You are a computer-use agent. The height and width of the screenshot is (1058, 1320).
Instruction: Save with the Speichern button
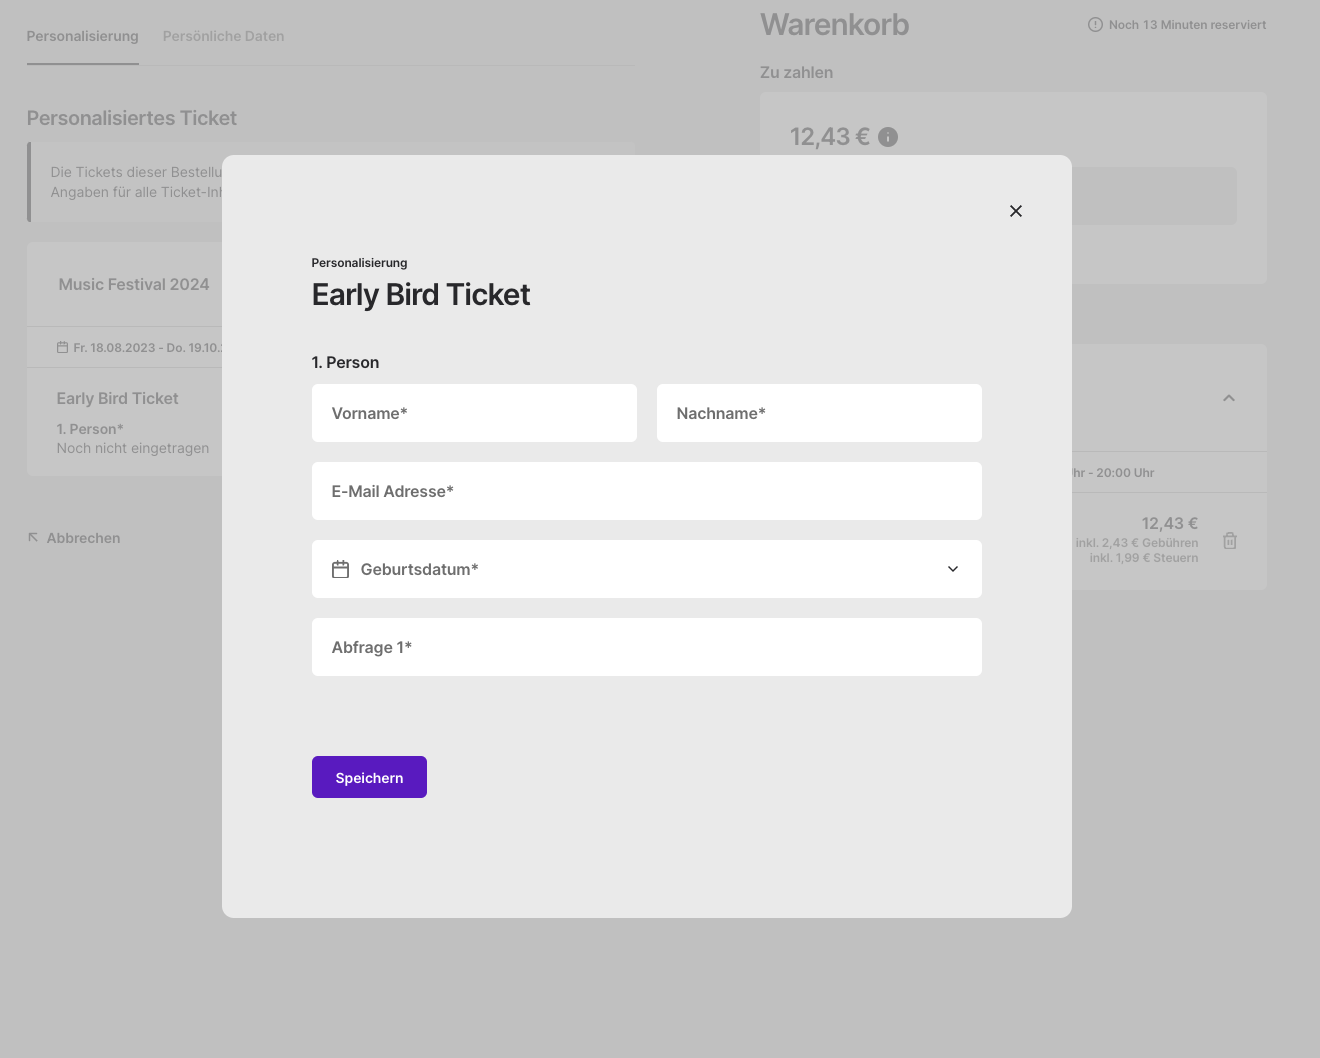tap(369, 777)
